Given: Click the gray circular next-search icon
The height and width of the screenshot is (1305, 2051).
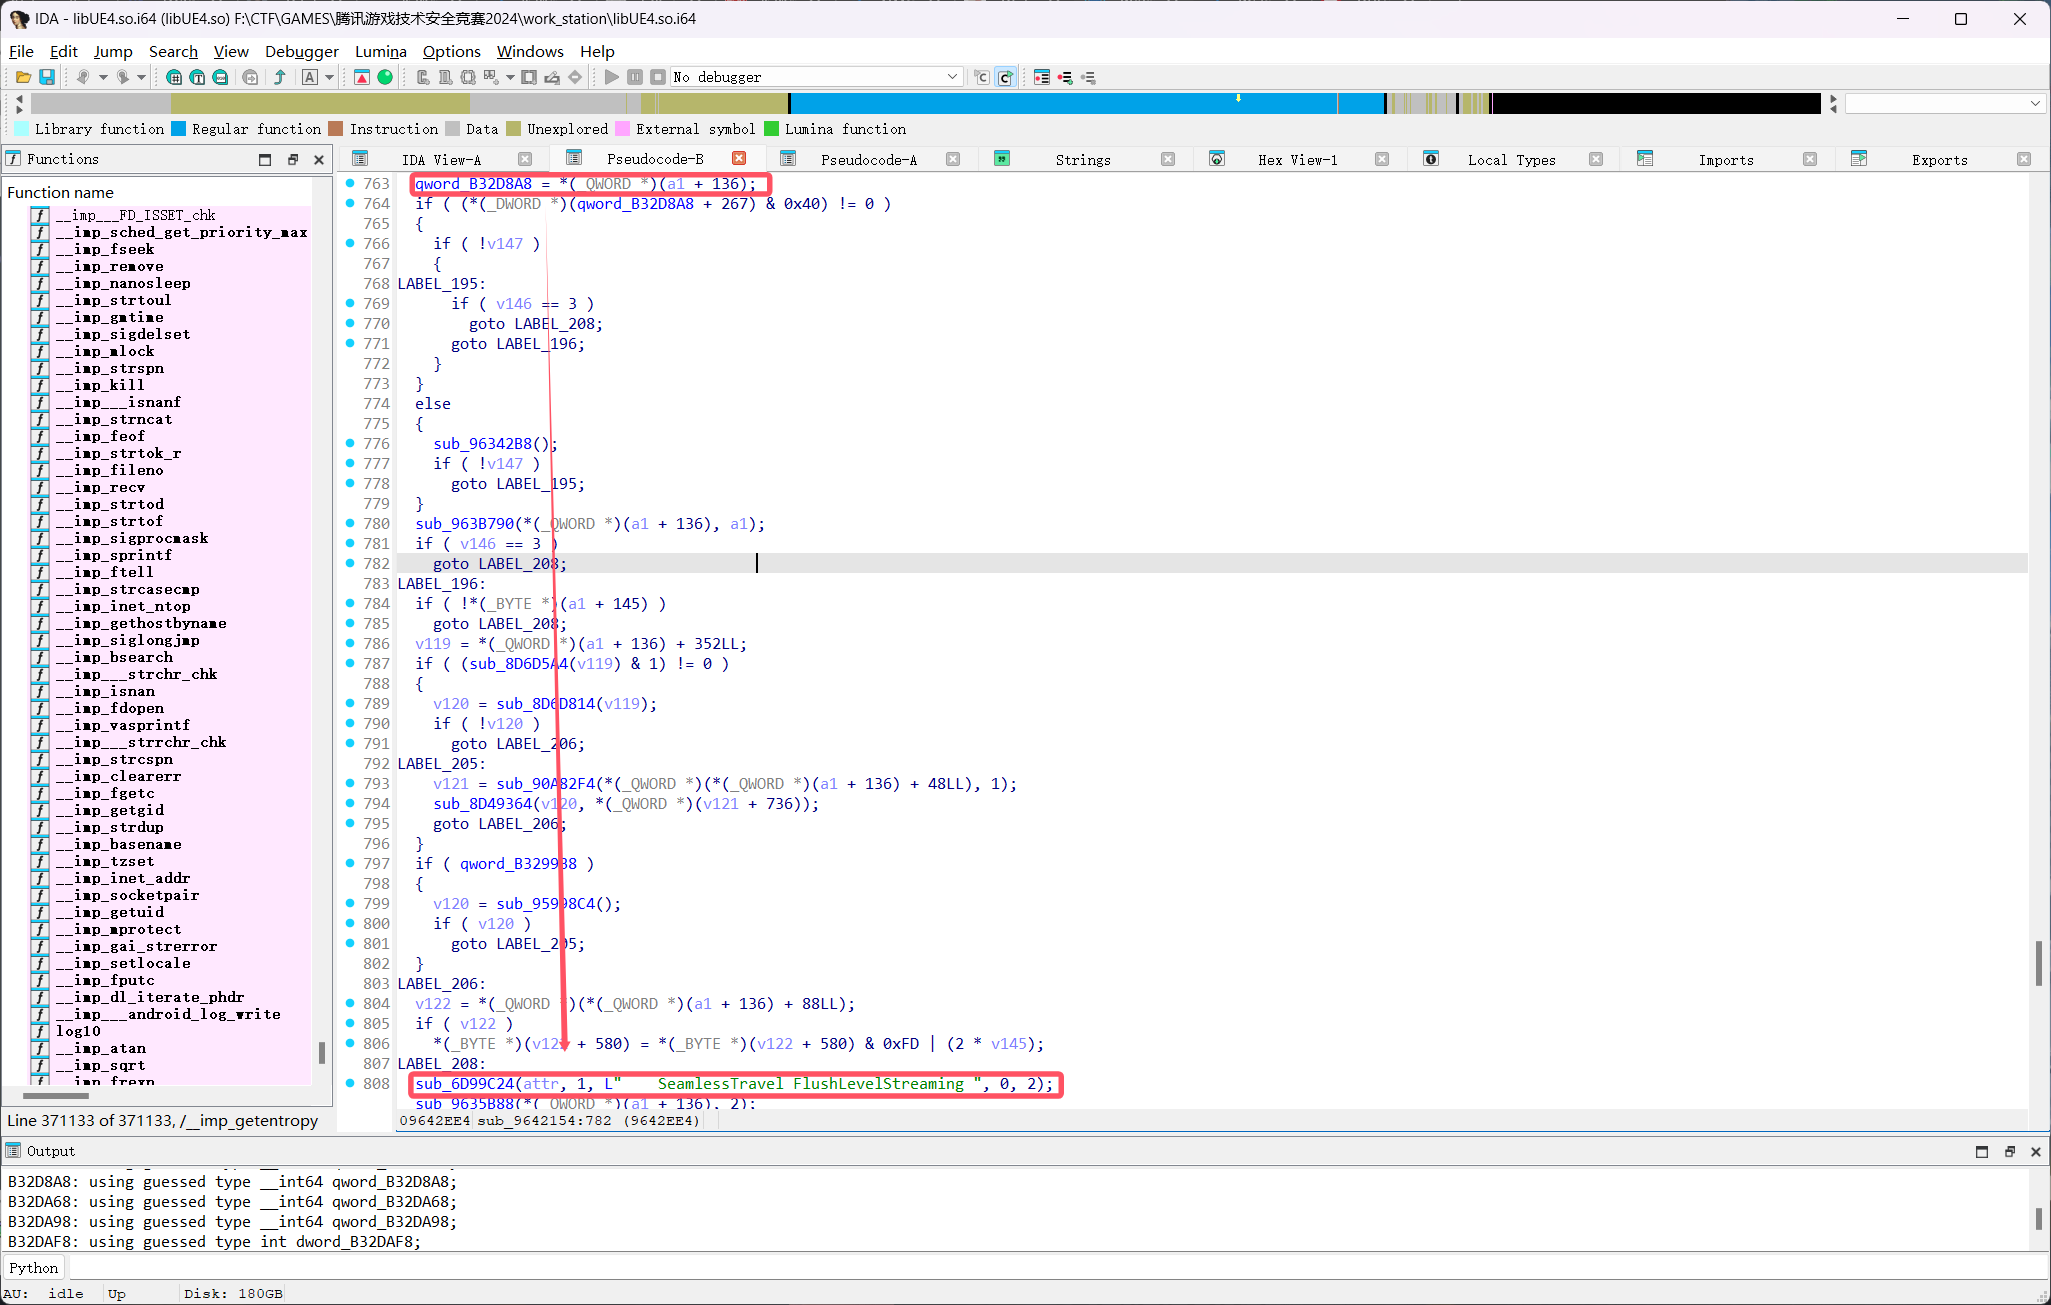Looking at the screenshot, I should click(250, 77).
